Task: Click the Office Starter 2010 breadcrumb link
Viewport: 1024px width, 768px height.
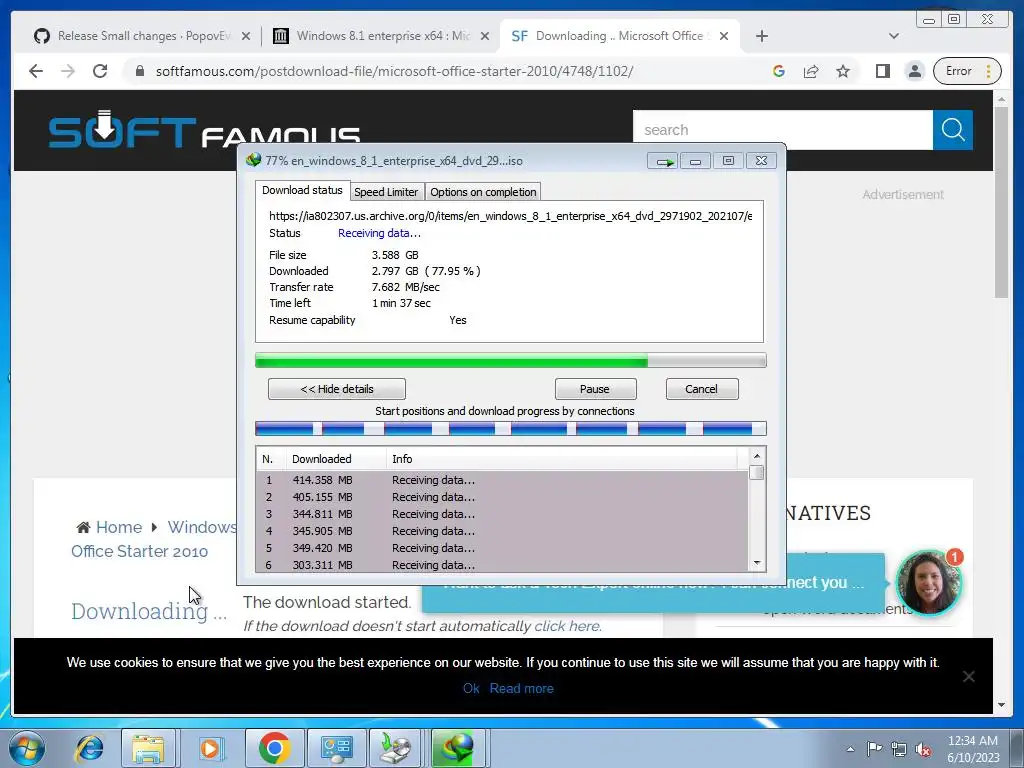Action: click(139, 551)
